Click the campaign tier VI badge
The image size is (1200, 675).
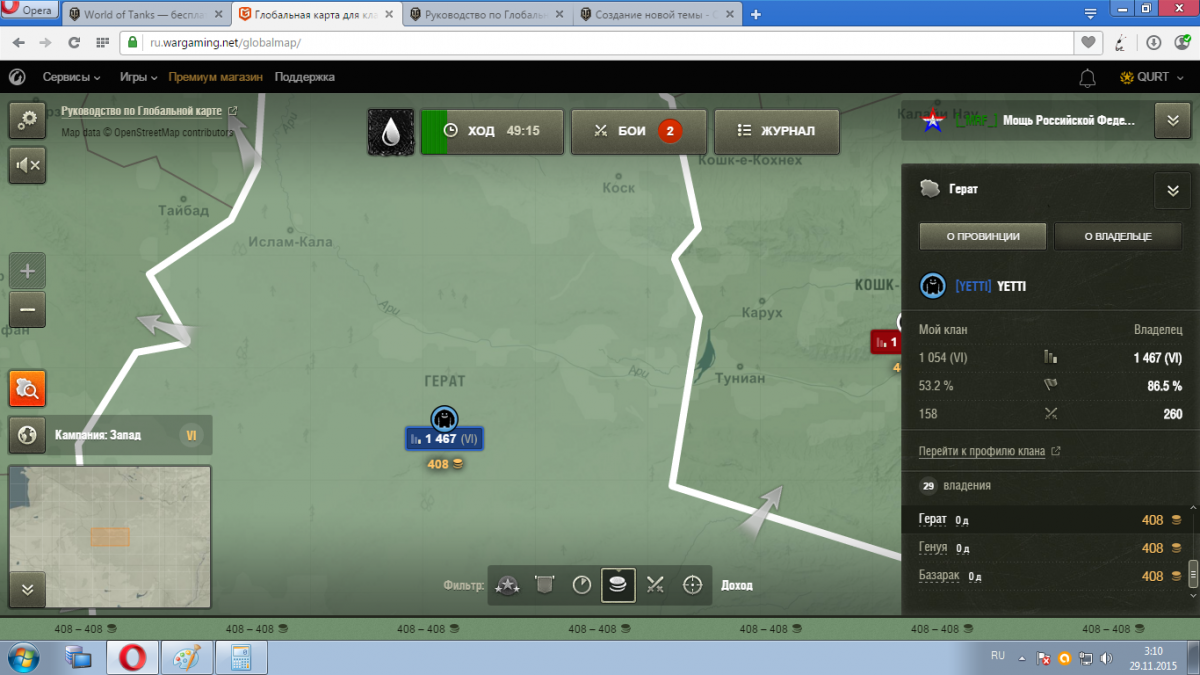coord(191,435)
